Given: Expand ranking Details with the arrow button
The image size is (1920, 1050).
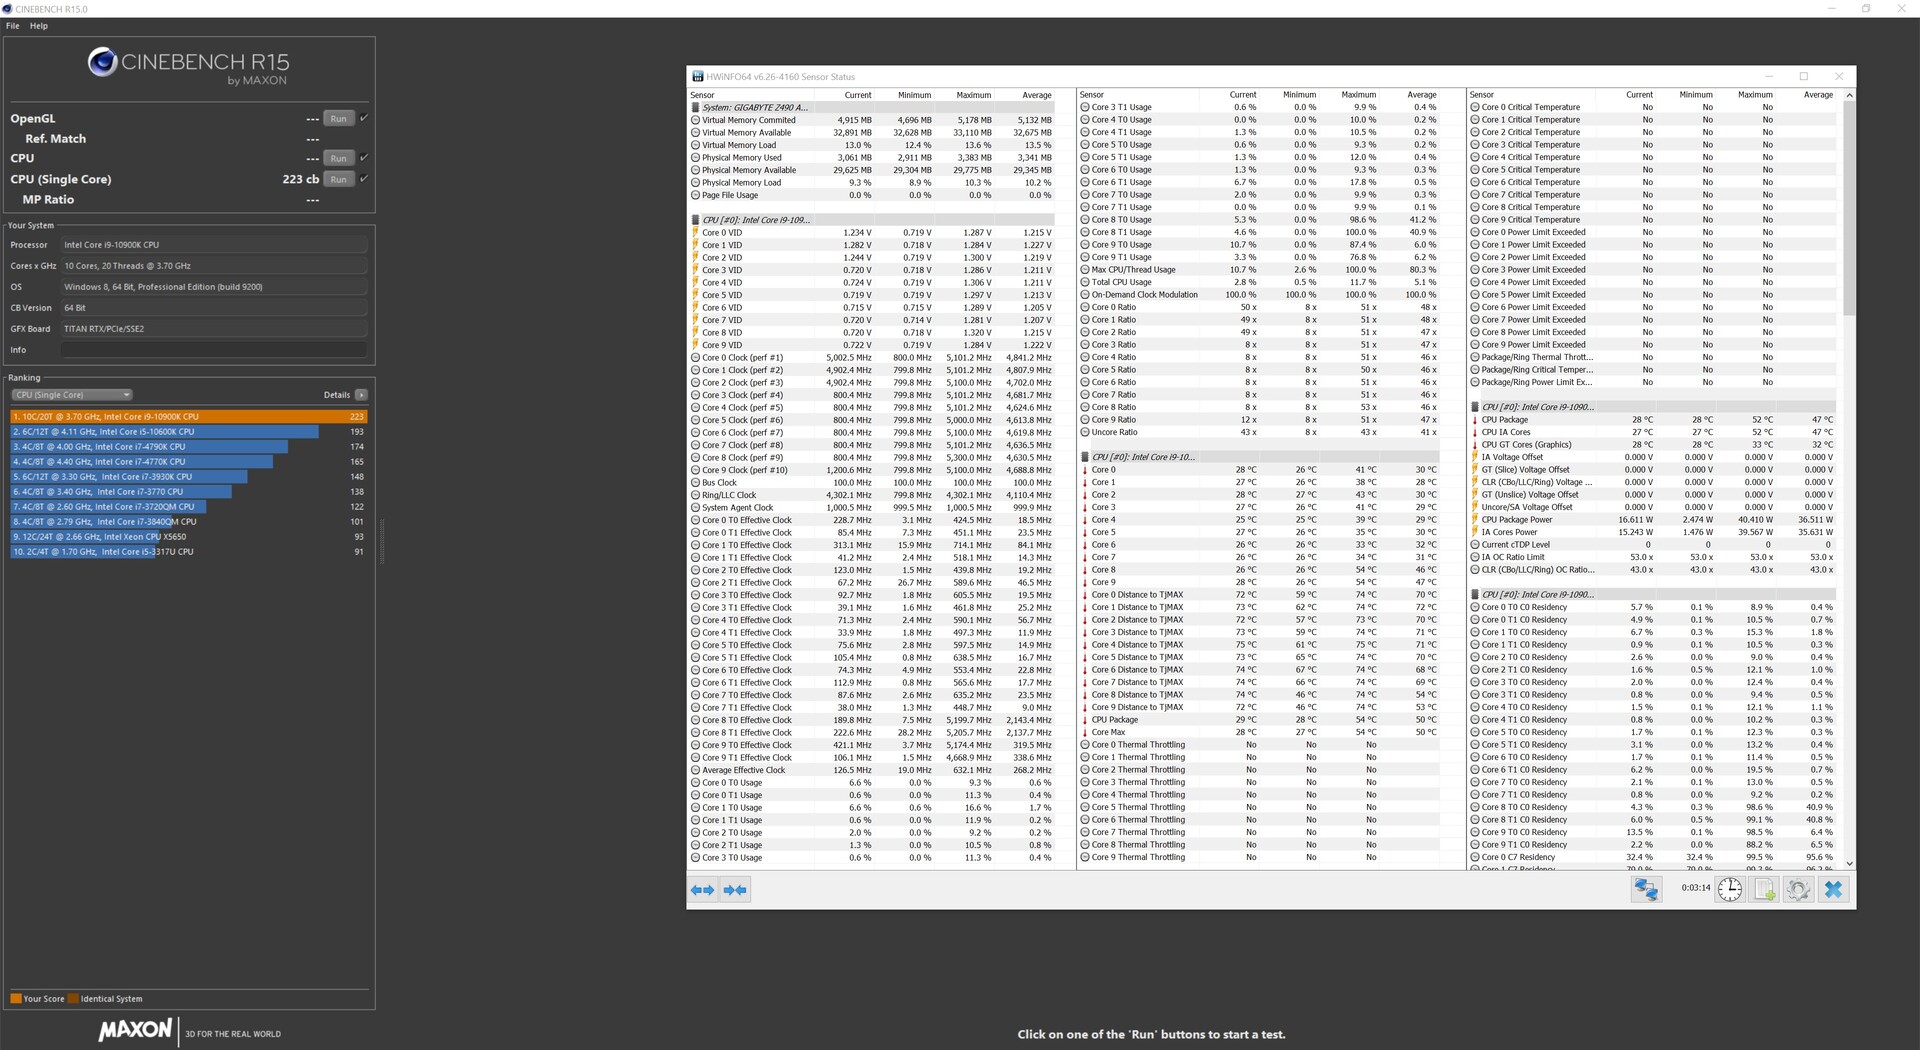Looking at the screenshot, I should click(361, 395).
